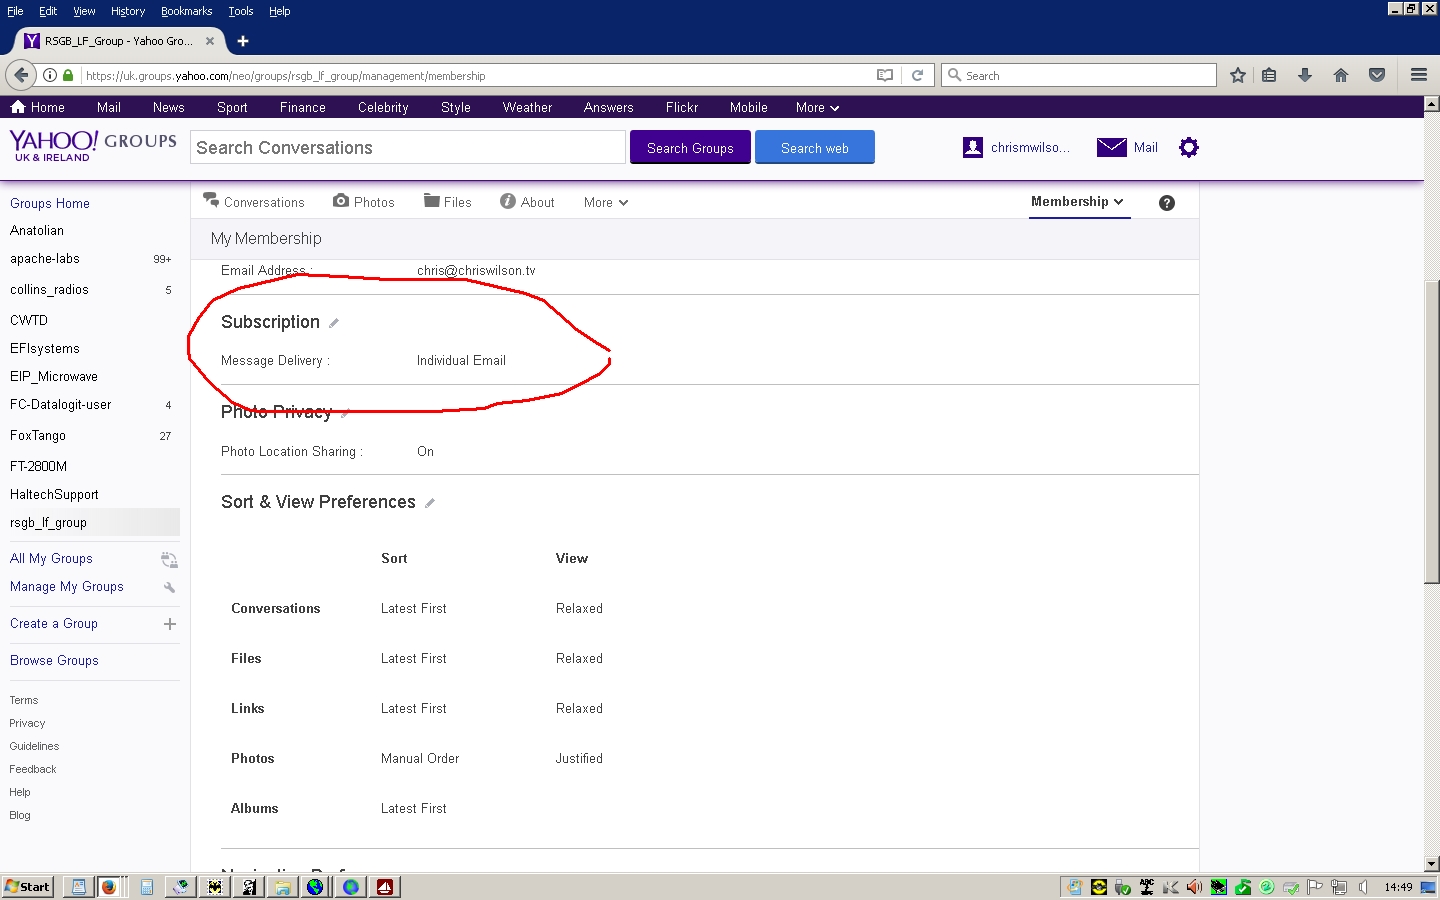Open the Flickr link in the Yahoo bar

tap(682, 108)
